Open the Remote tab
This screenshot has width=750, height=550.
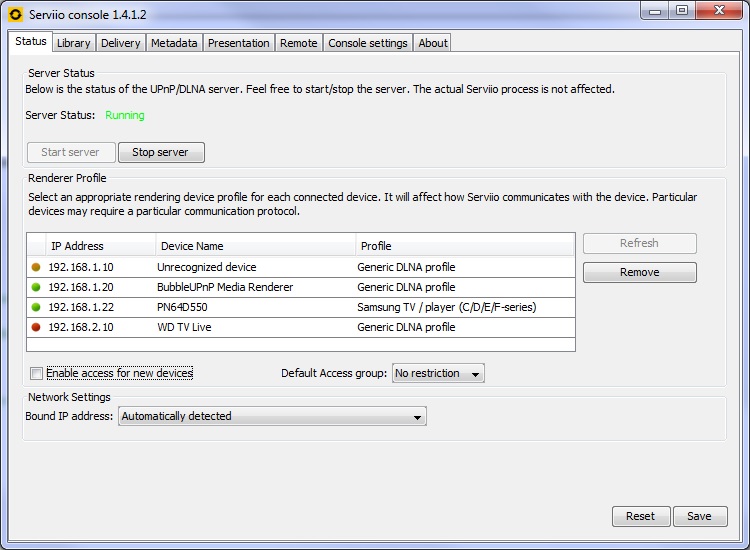pos(299,43)
